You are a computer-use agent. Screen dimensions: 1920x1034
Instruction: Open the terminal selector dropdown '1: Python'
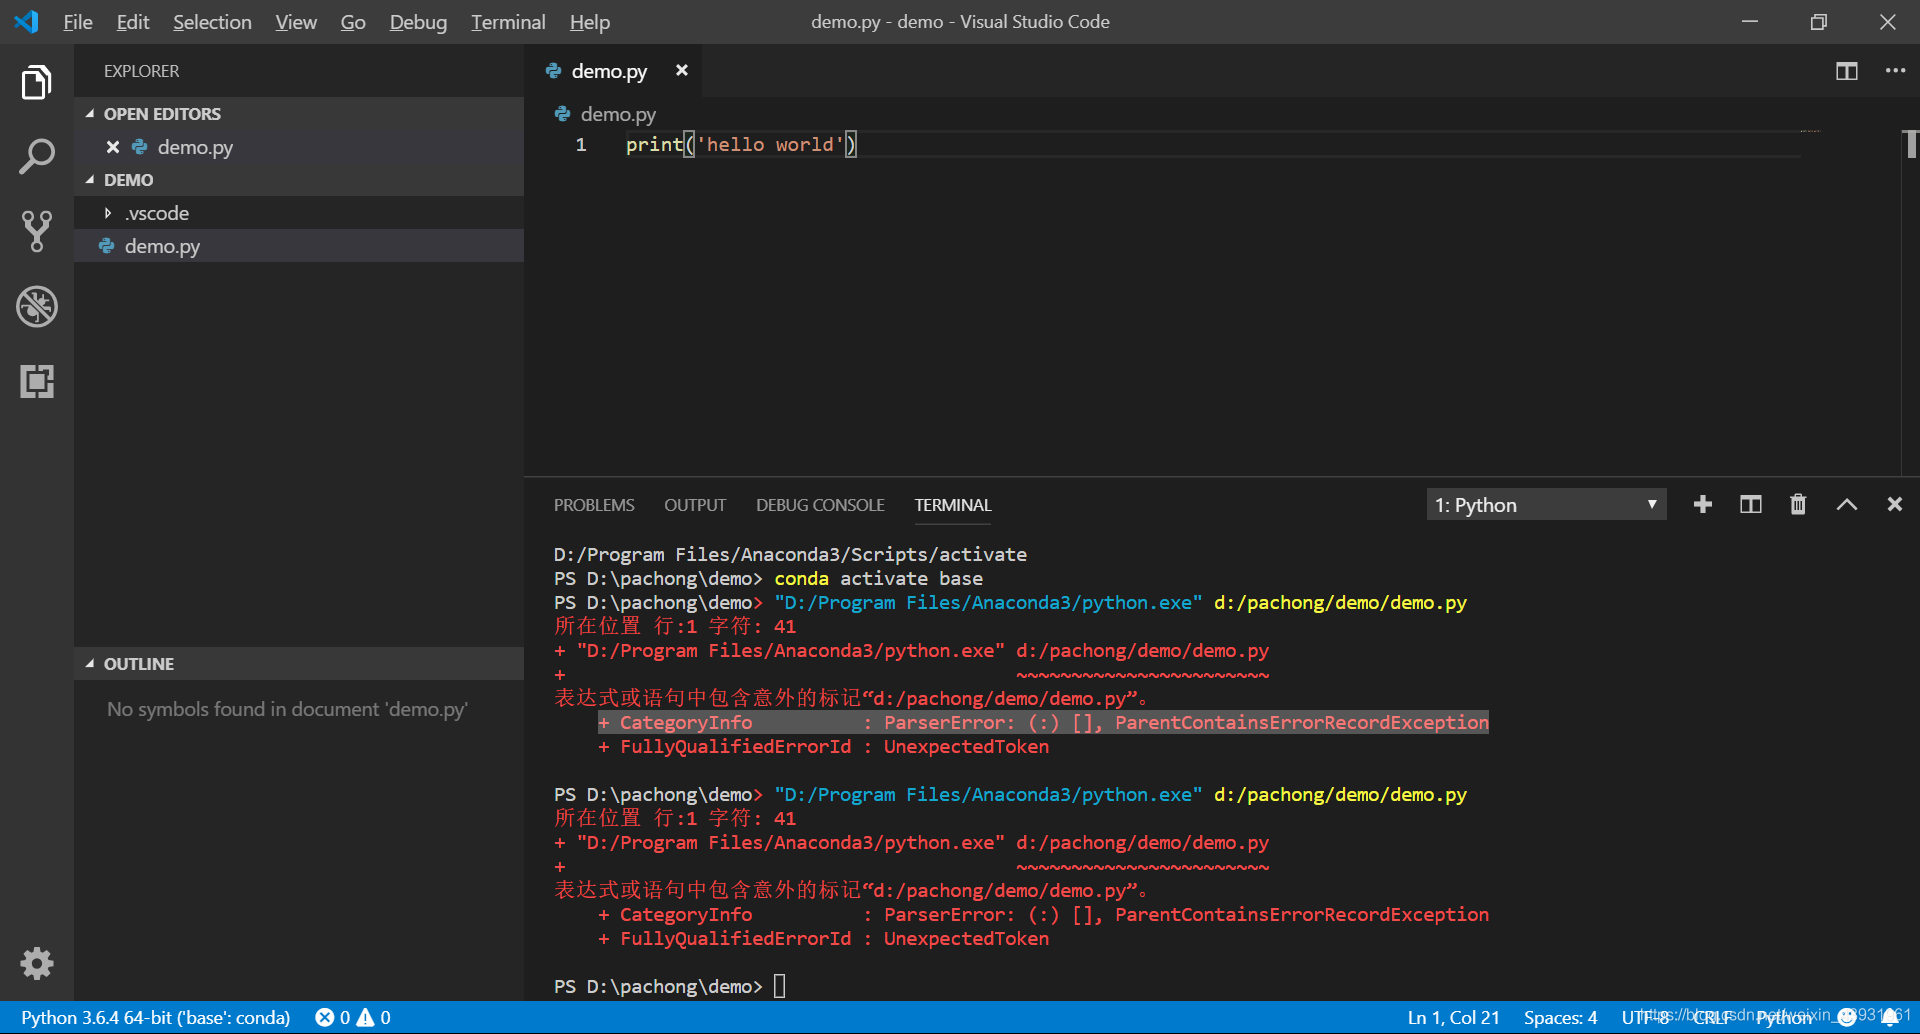click(x=1546, y=505)
